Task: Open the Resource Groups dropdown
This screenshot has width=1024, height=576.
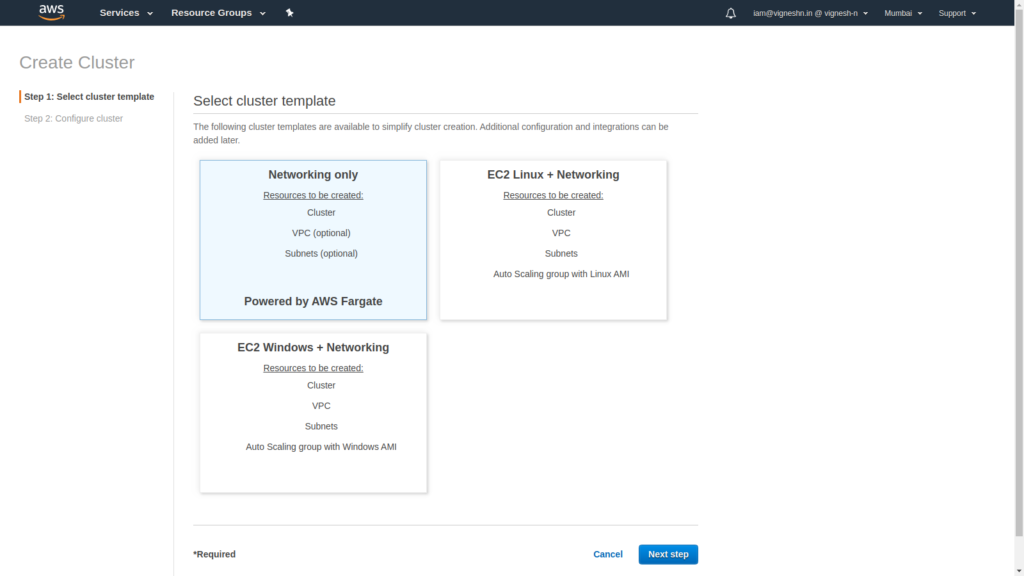Action: 218,12
